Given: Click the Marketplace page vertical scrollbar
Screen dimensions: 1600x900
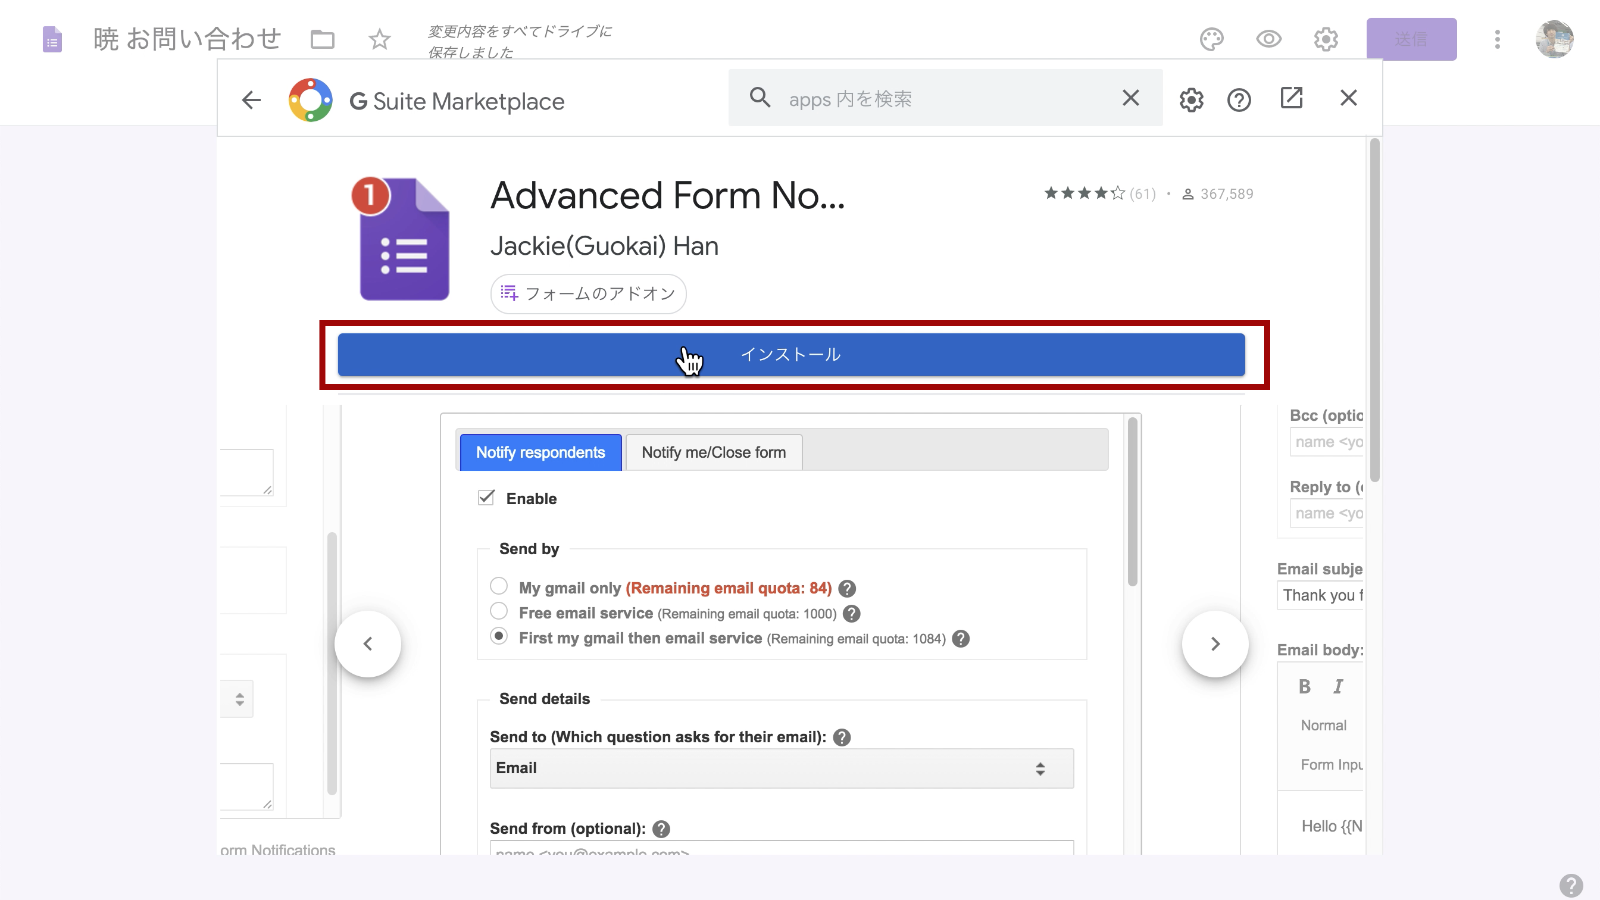Looking at the screenshot, I should [x=1375, y=310].
